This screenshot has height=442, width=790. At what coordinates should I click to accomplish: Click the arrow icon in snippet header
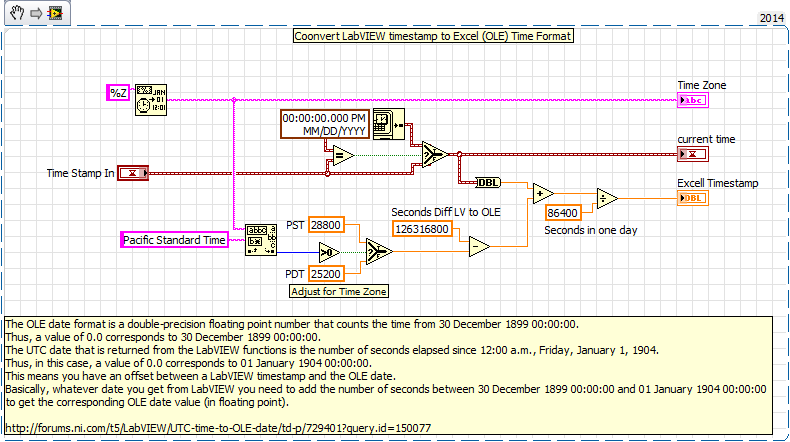[36, 13]
